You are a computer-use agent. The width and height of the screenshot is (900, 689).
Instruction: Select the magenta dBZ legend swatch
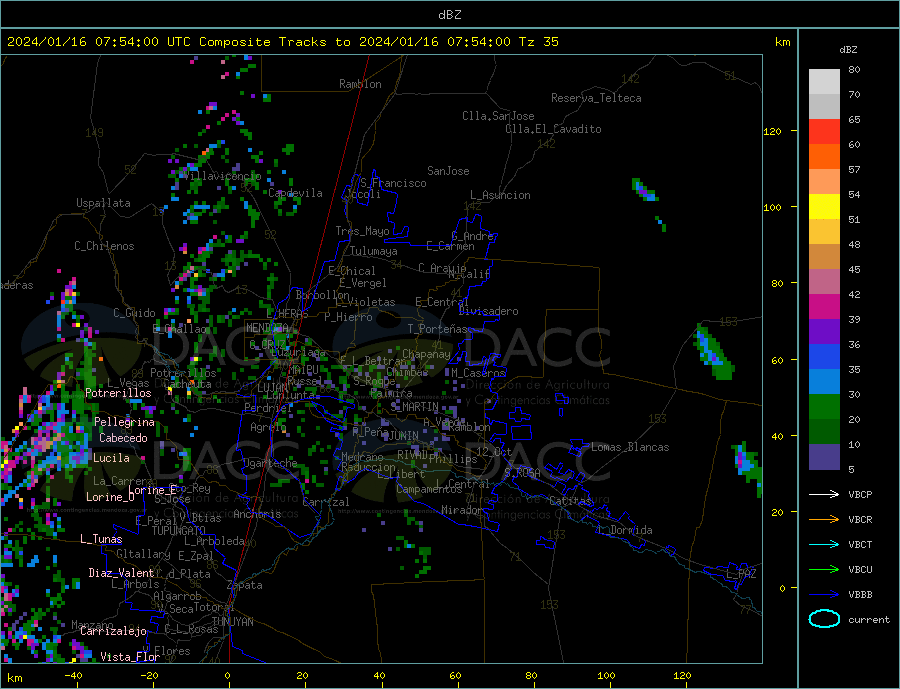pos(824,307)
